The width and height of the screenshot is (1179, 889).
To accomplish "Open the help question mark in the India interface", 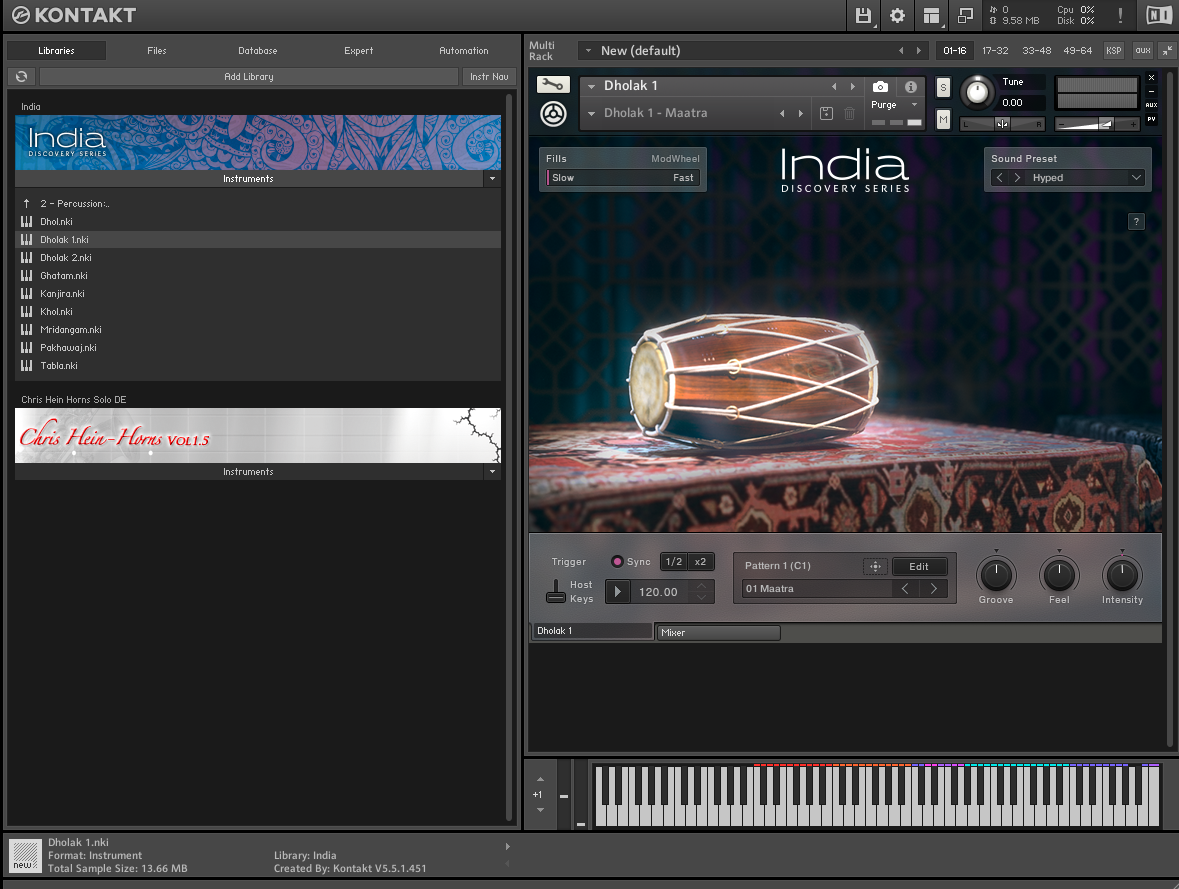I will (1136, 221).
